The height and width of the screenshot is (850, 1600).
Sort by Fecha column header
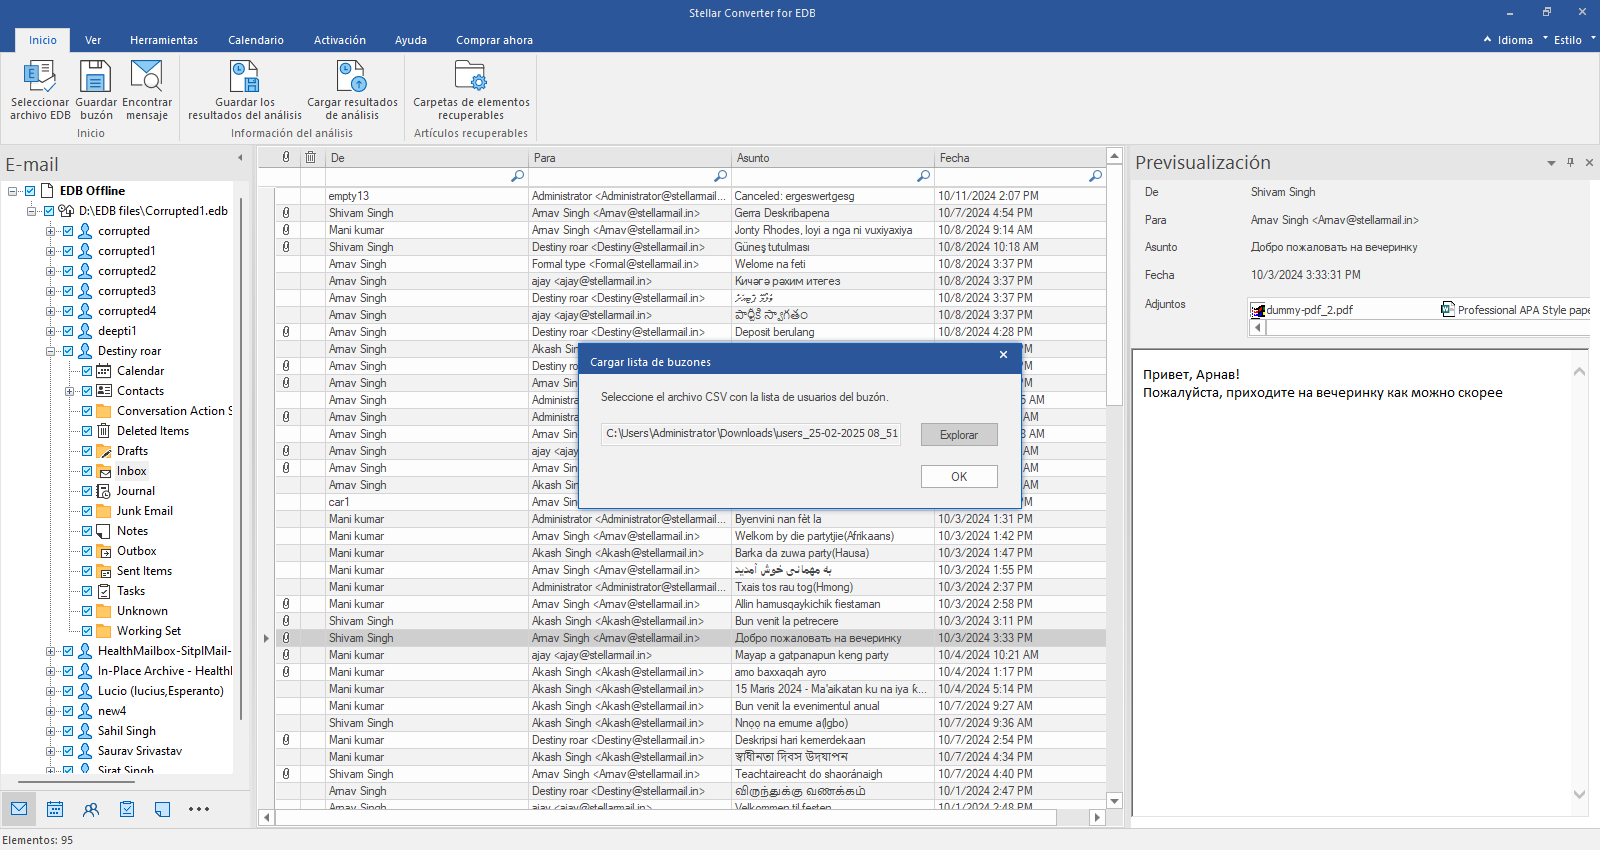pyautogui.click(x=1020, y=158)
